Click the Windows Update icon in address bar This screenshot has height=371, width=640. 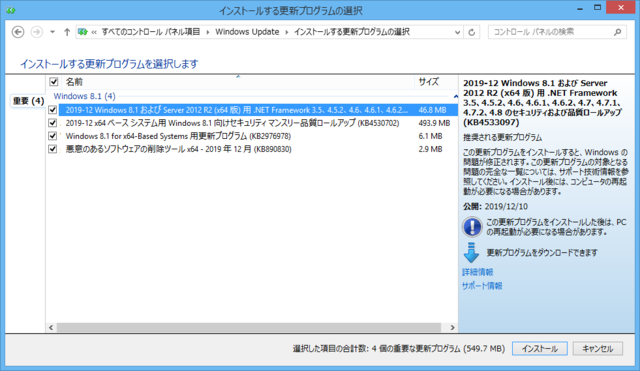pyautogui.click(x=83, y=32)
